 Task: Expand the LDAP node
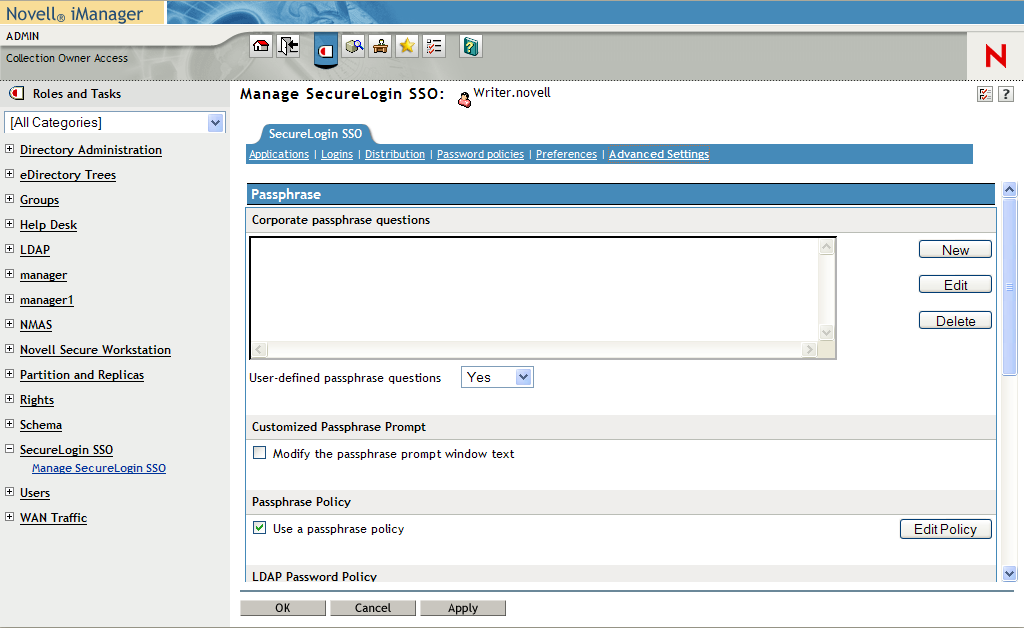[9, 249]
